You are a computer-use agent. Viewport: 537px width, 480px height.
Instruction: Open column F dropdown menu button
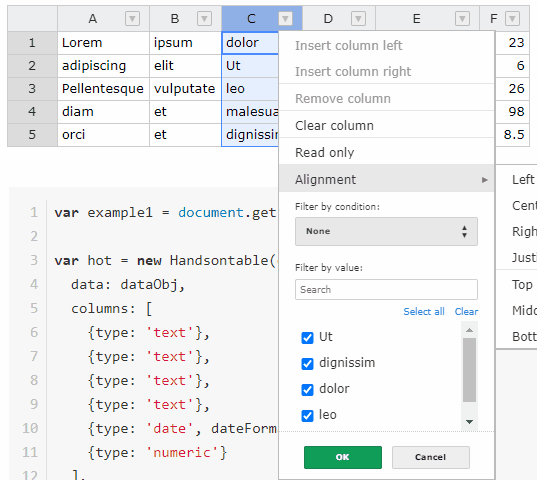coord(512,18)
